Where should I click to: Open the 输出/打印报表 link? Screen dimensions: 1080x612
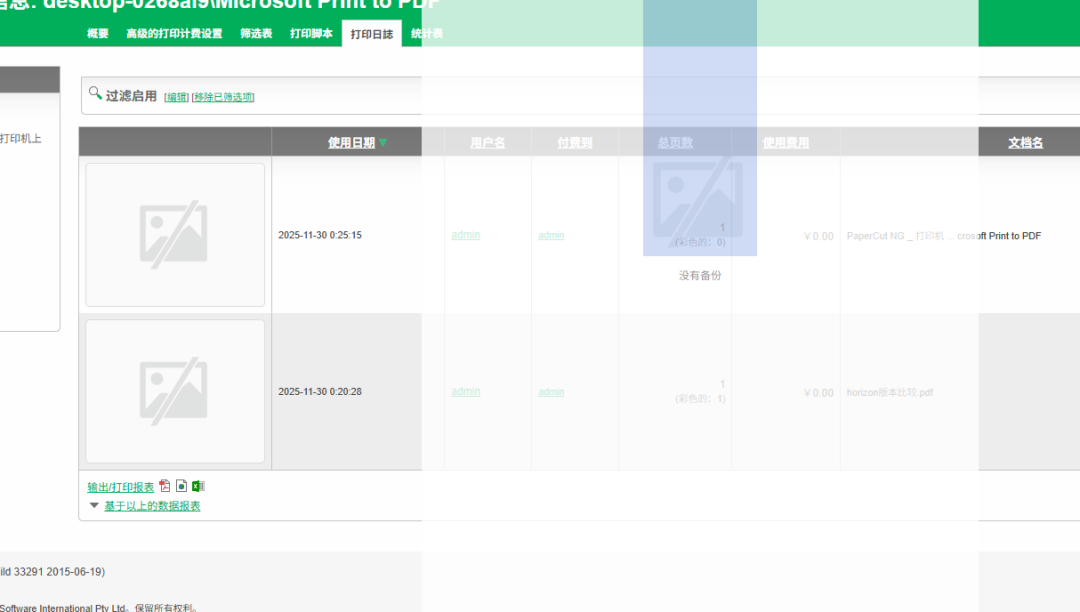pyautogui.click(x=120, y=487)
